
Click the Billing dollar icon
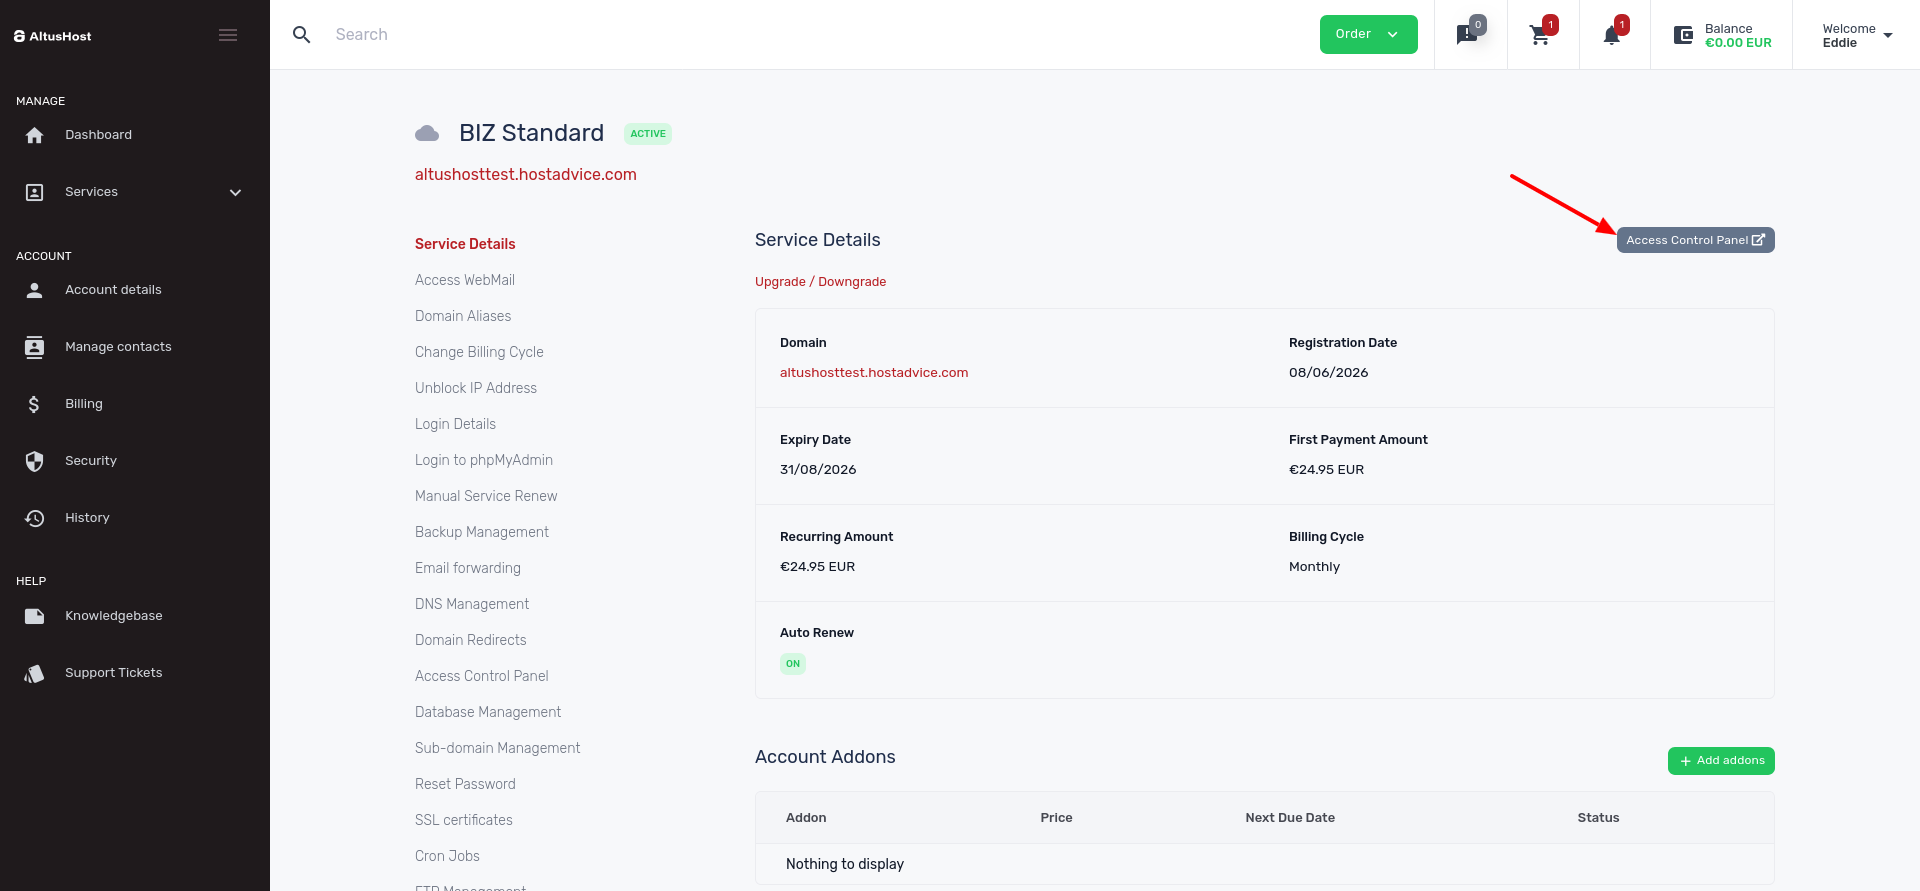(x=34, y=404)
